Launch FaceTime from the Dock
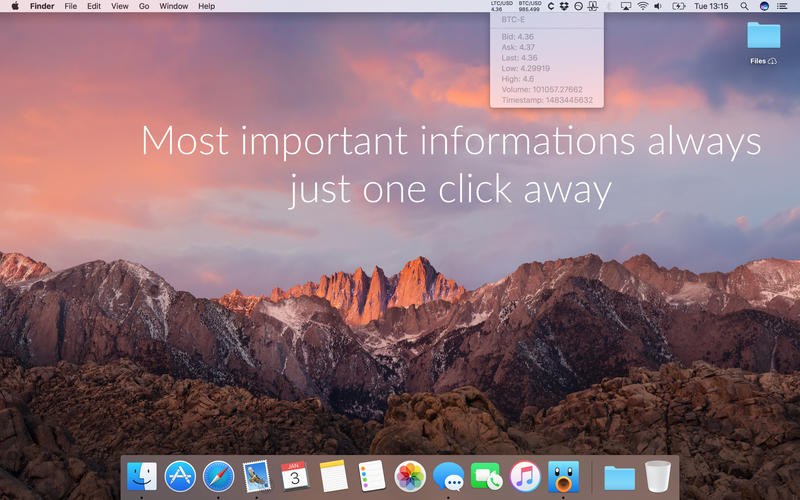This screenshot has width=800, height=500. point(486,476)
